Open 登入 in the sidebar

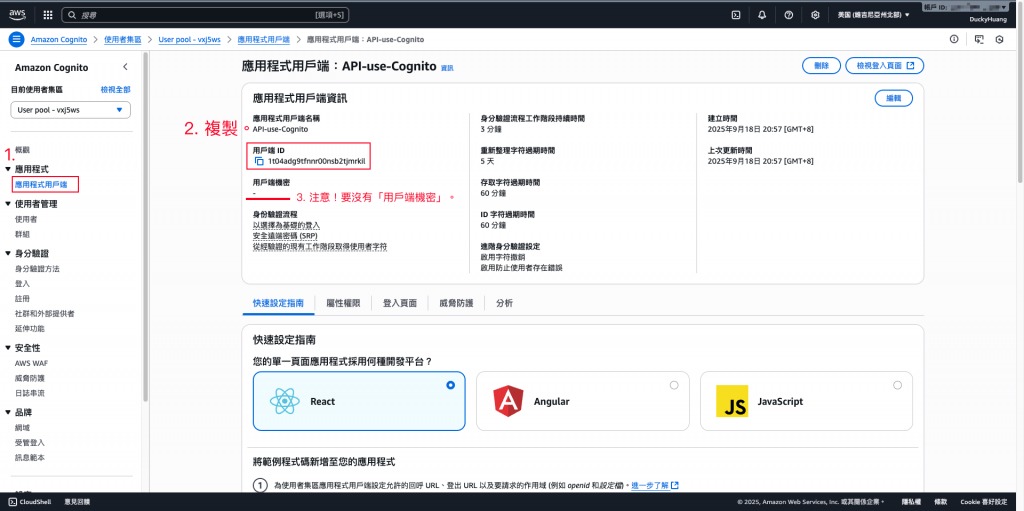[22, 284]
